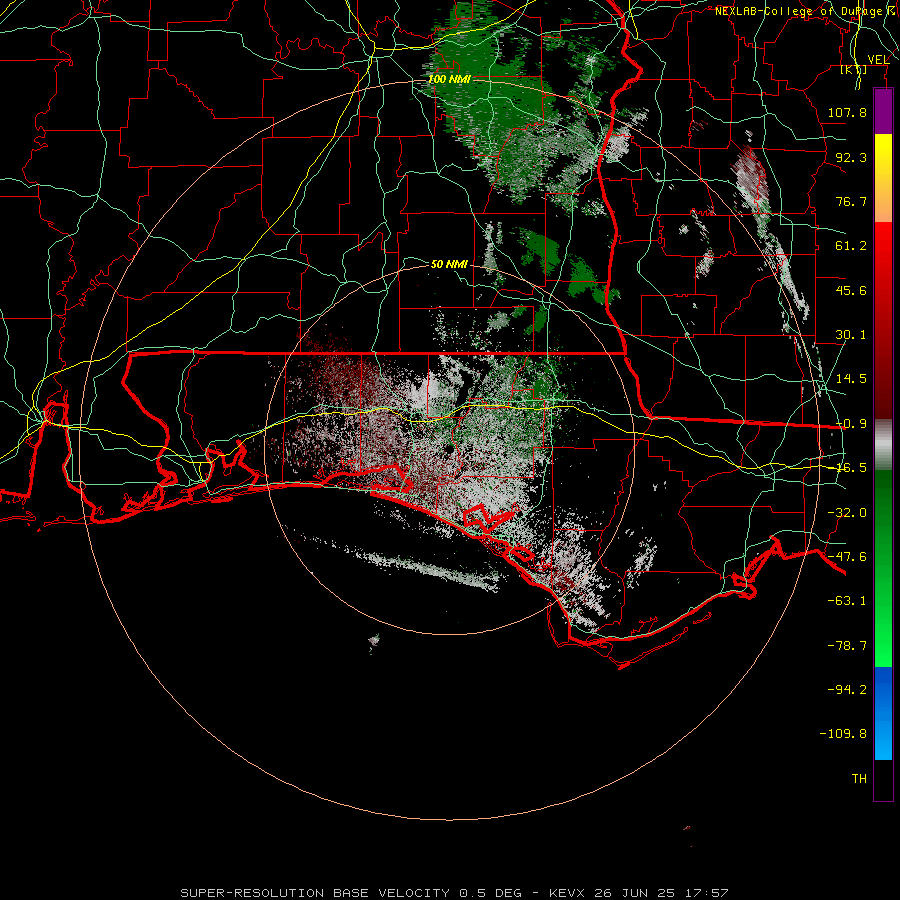Pick the gray near-zero color bar segment
This screenshot has height=900, width=900.
(x=883, y=445)
